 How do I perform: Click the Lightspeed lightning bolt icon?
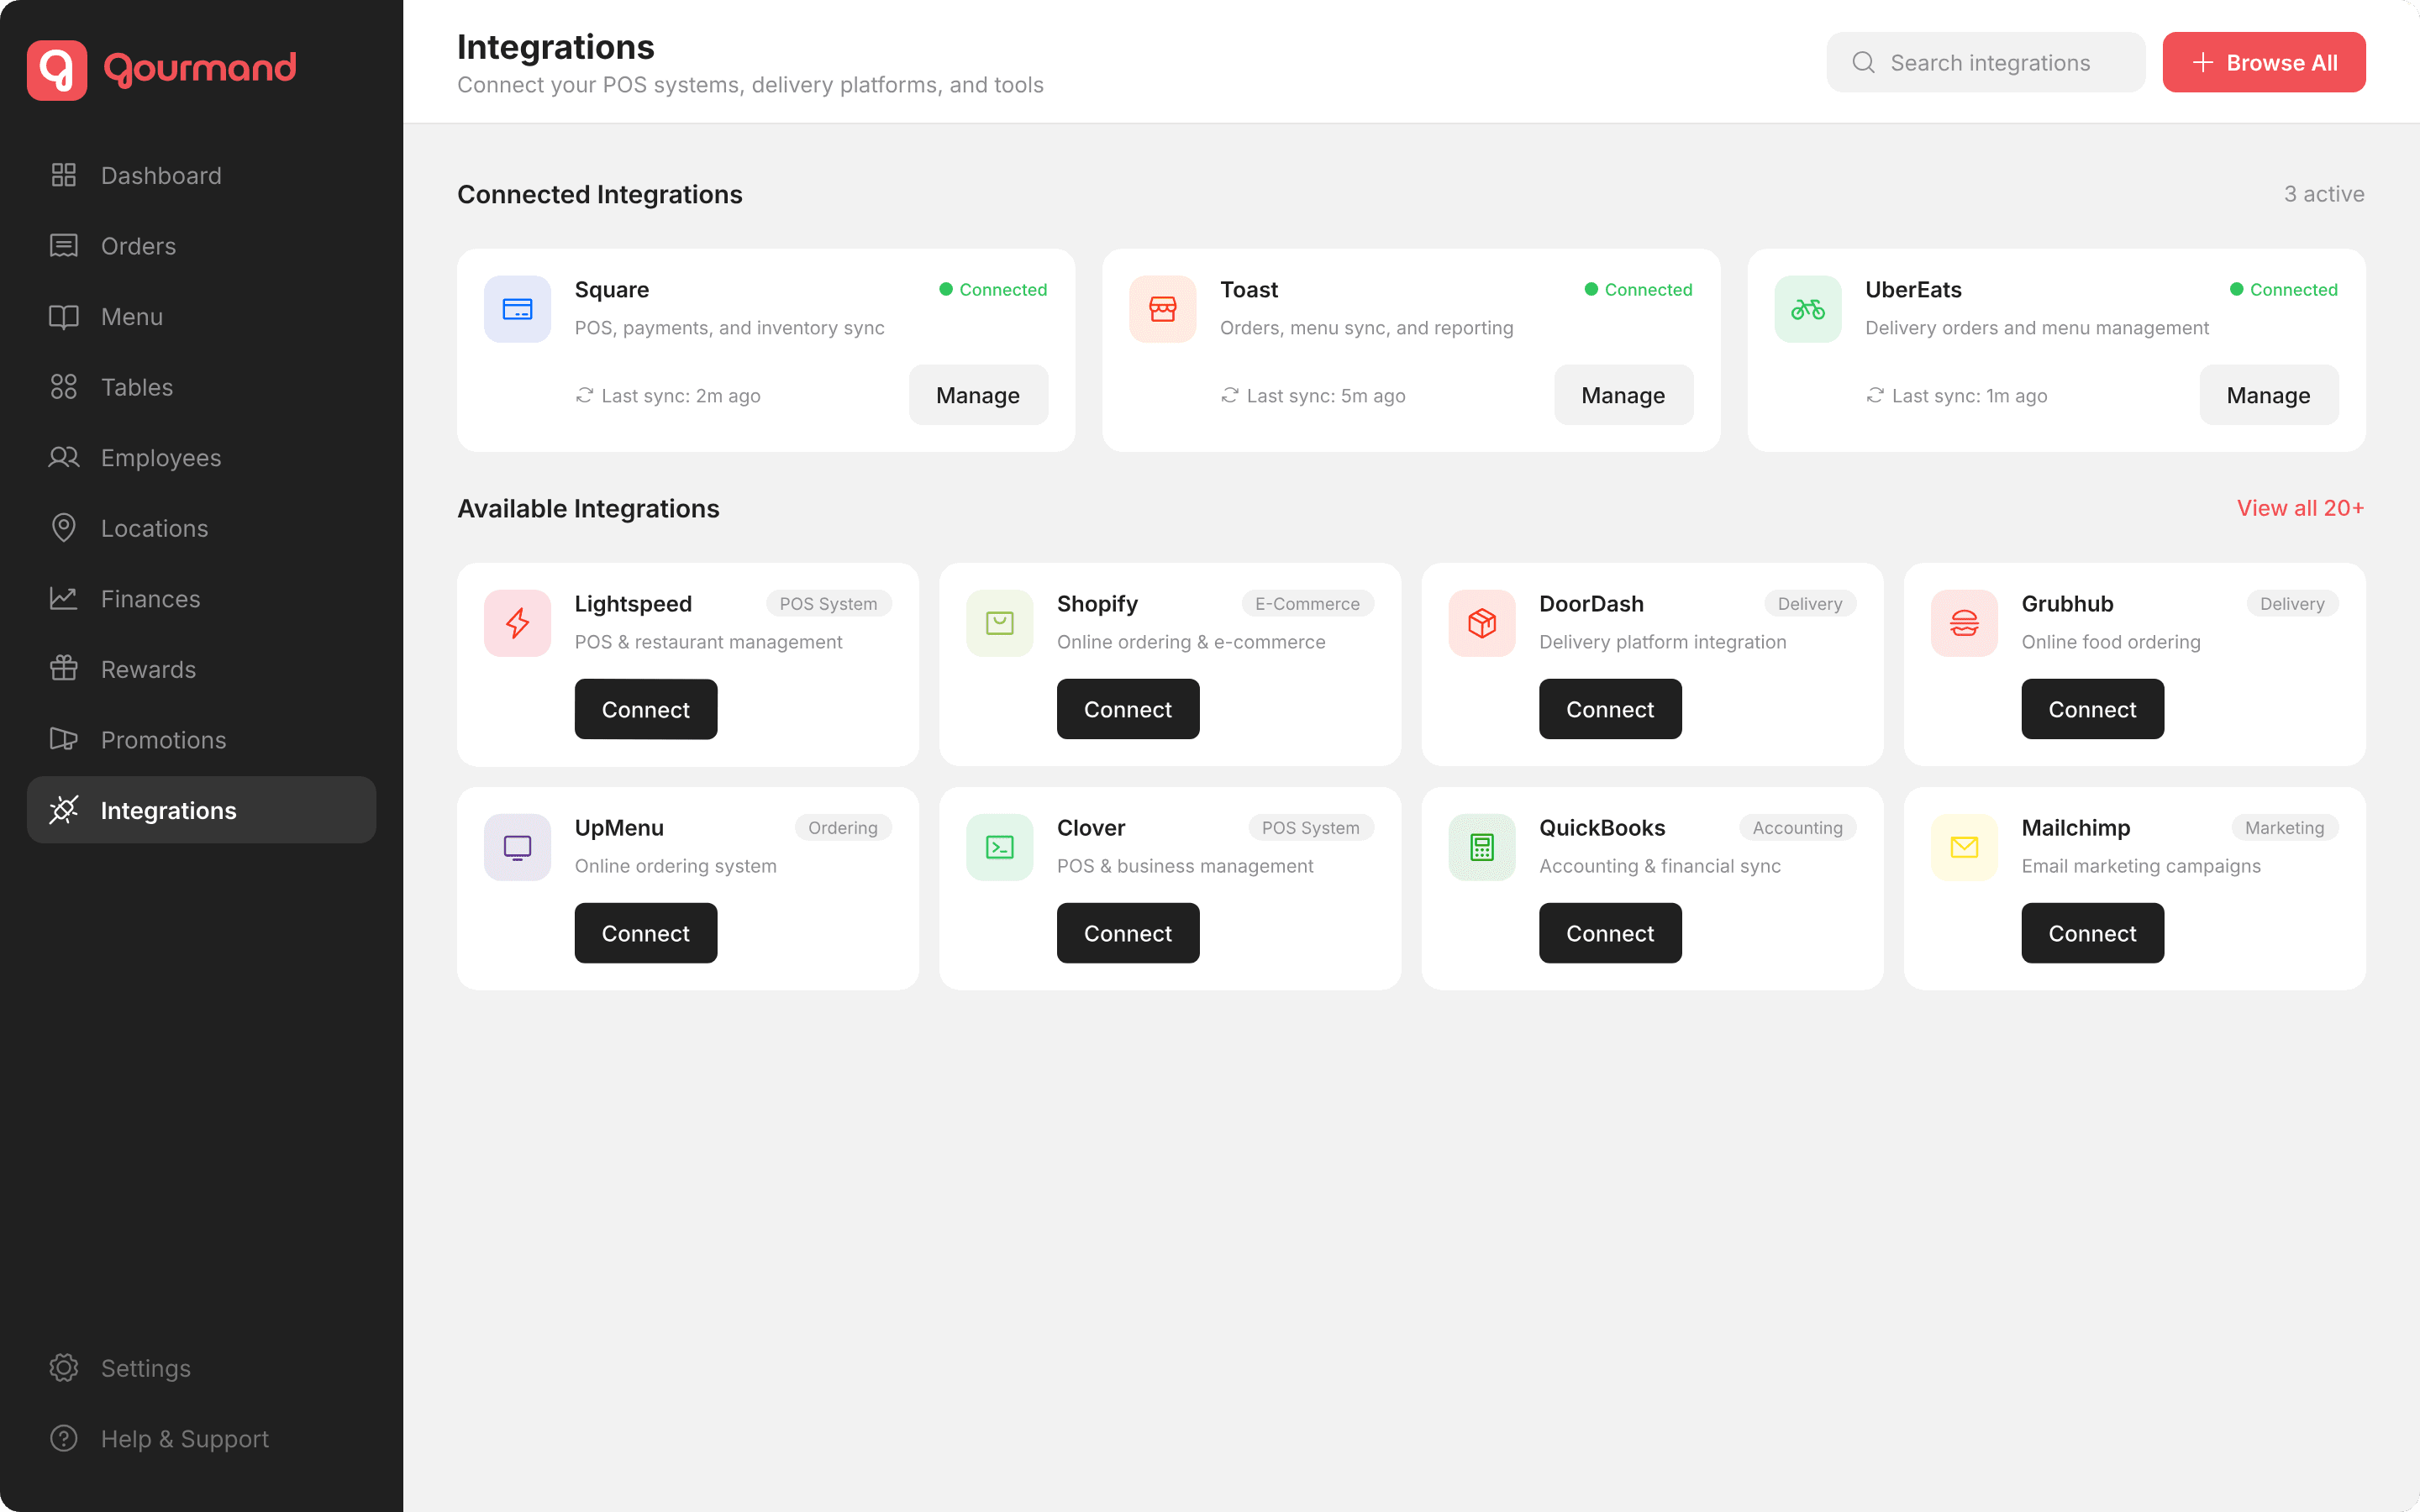pos(517,623)
